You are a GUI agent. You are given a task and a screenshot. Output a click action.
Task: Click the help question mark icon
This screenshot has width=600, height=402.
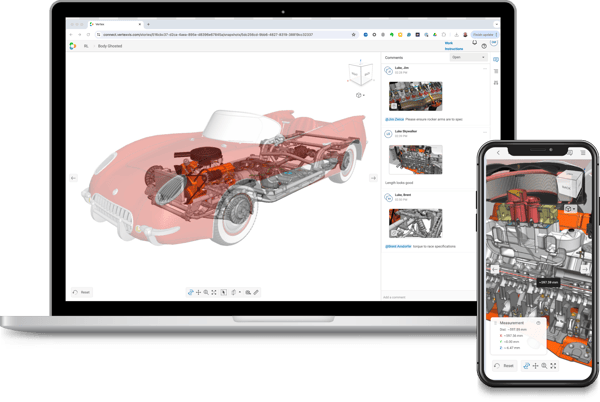pos(484,46)
